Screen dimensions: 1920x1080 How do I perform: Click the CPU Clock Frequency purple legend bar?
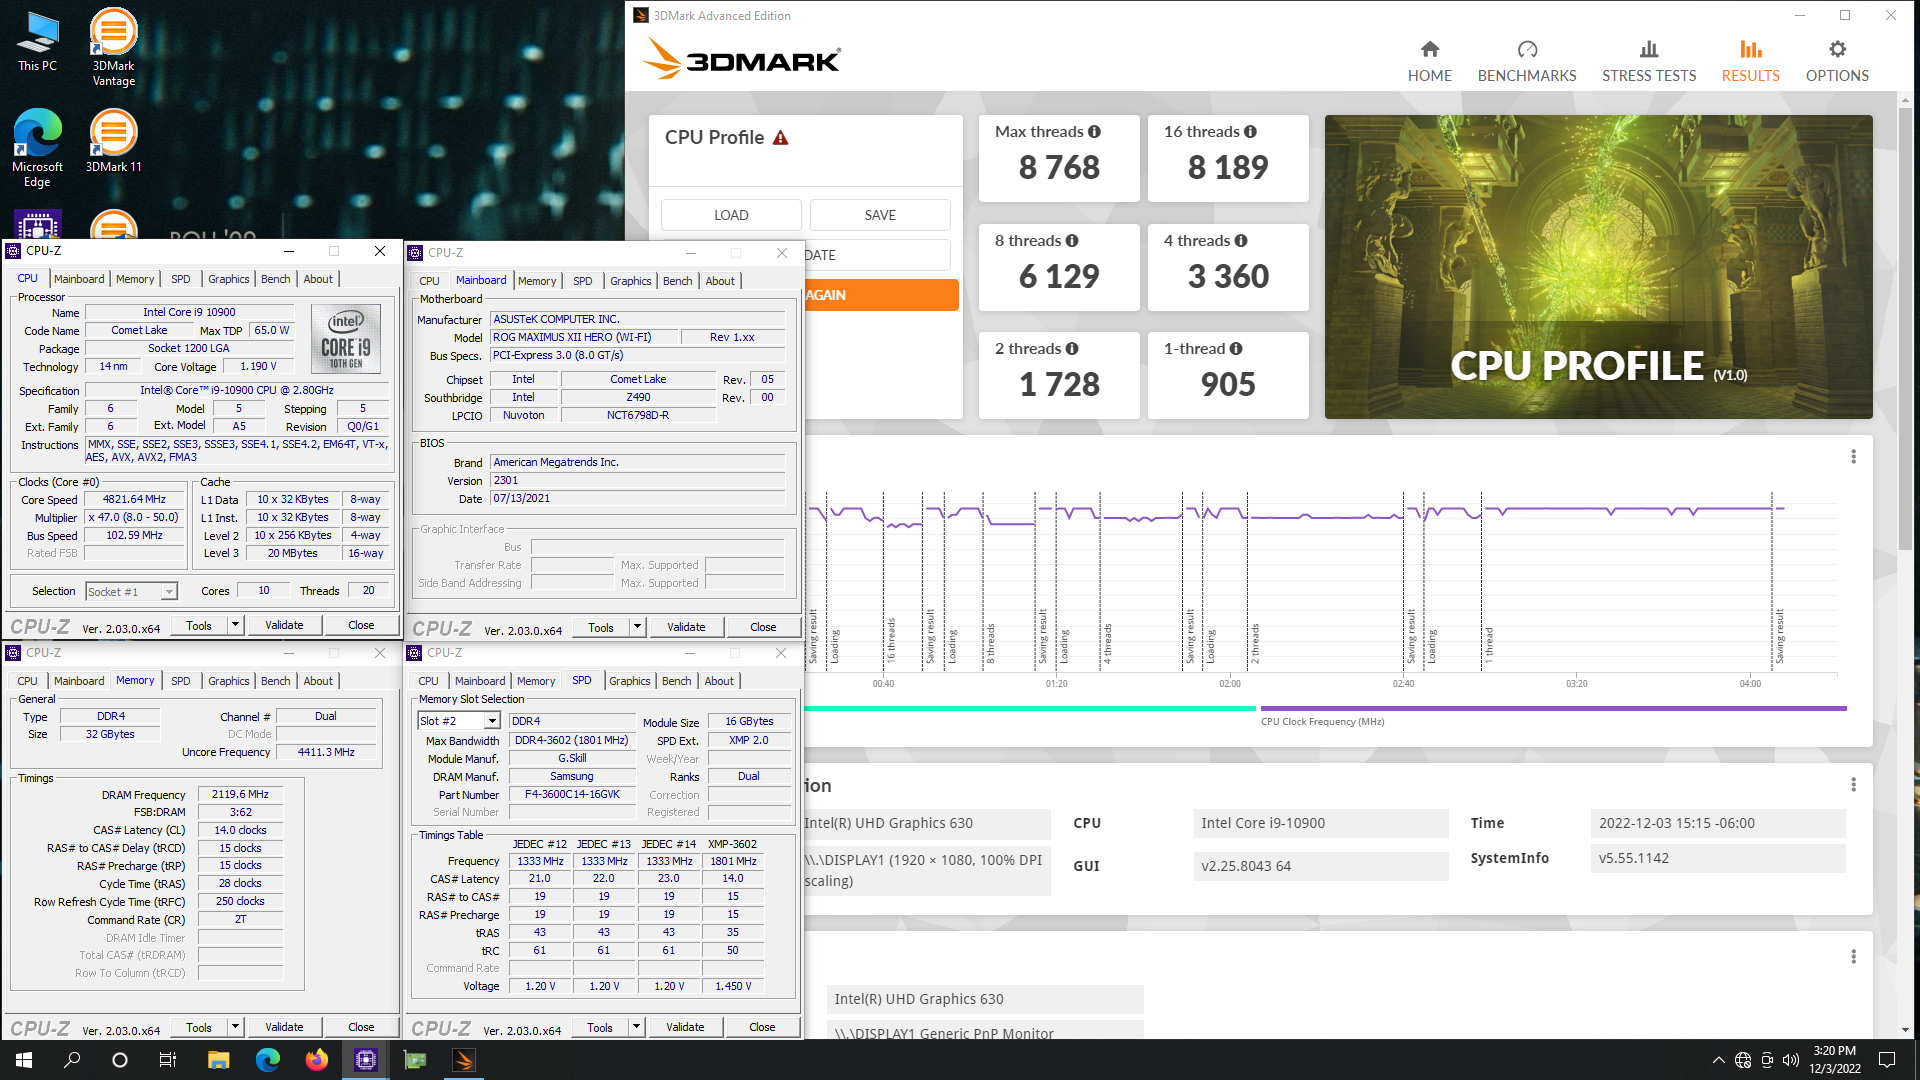click(x=1553, y=709)
